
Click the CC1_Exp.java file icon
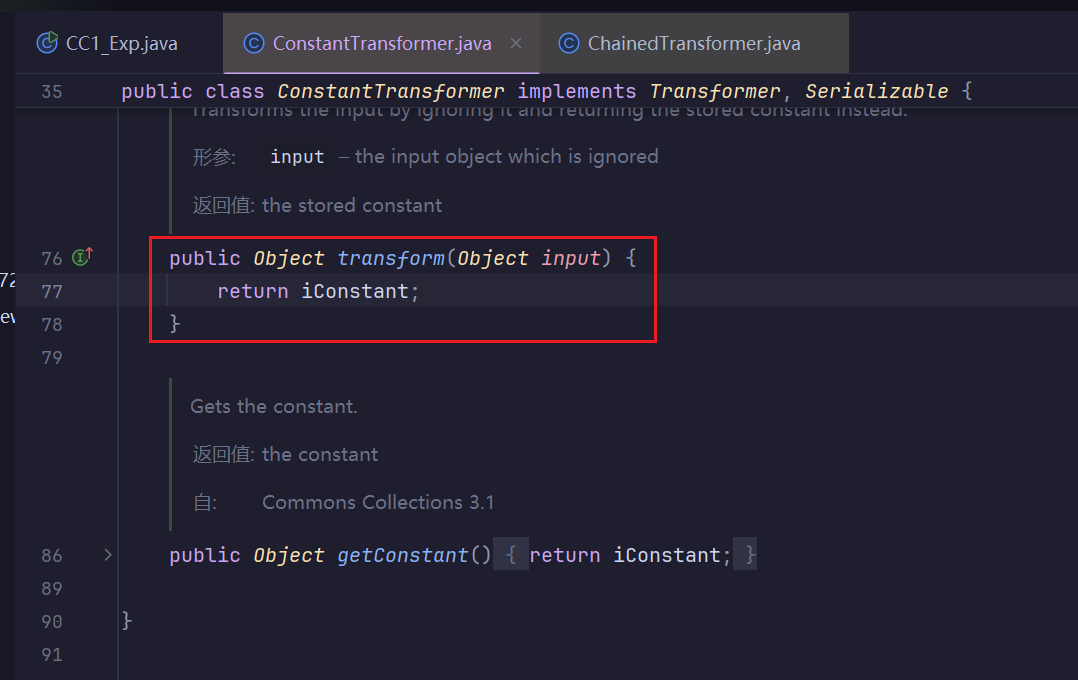point(47,43)
